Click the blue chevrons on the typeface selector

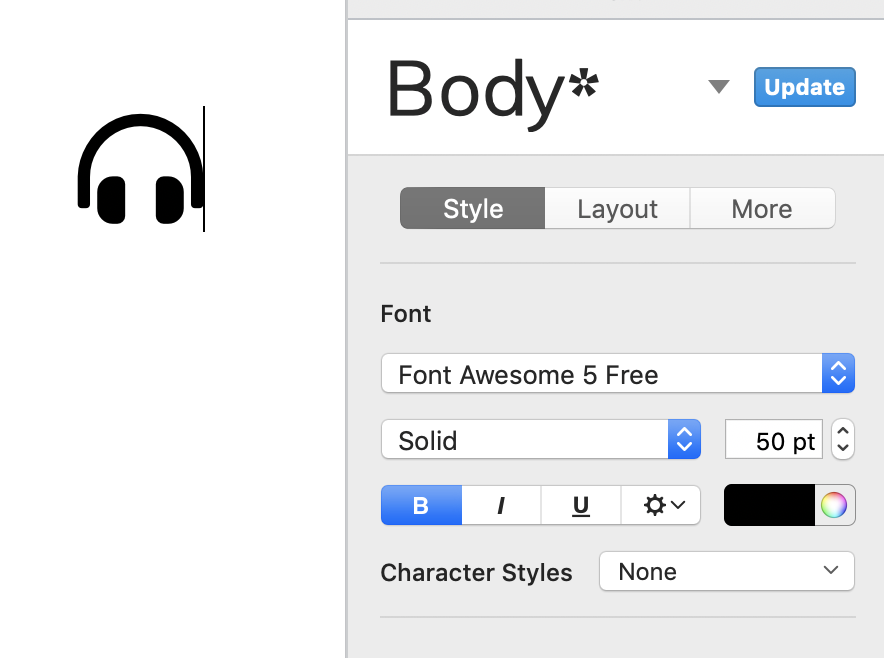tap(684, 439)
